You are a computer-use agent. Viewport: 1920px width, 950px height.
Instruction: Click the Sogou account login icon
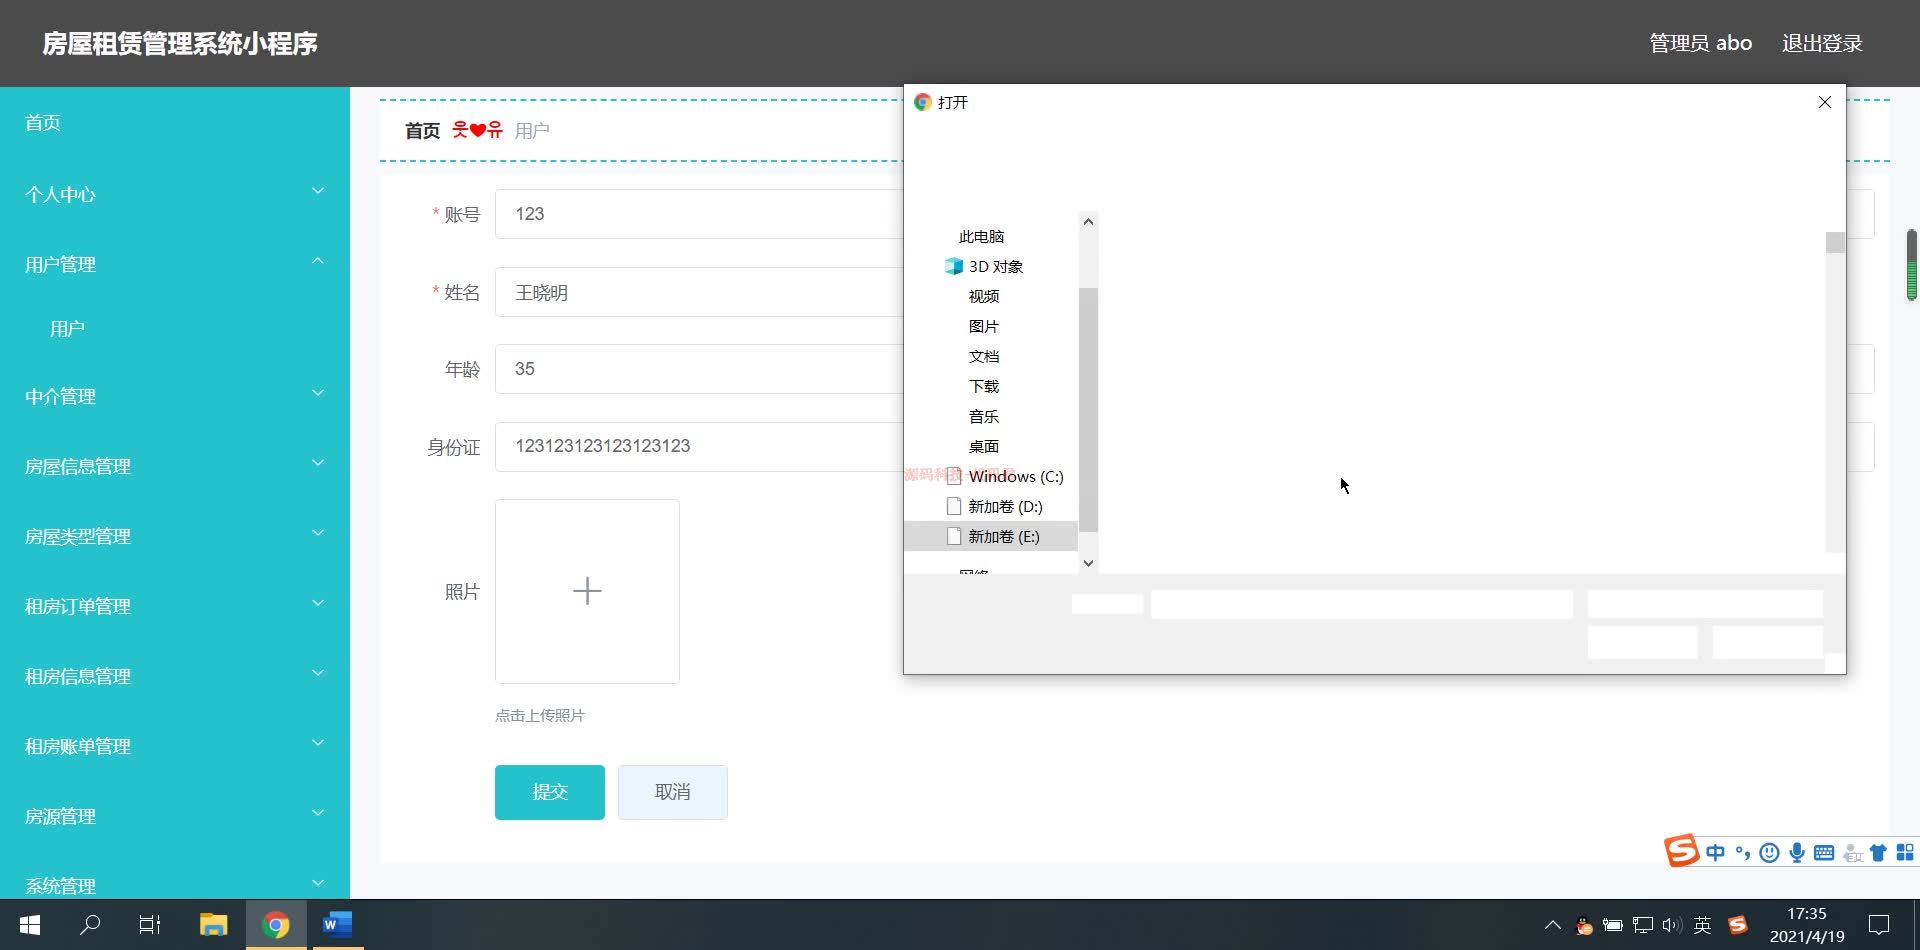pyautogui.click(x=1852, y=853)
